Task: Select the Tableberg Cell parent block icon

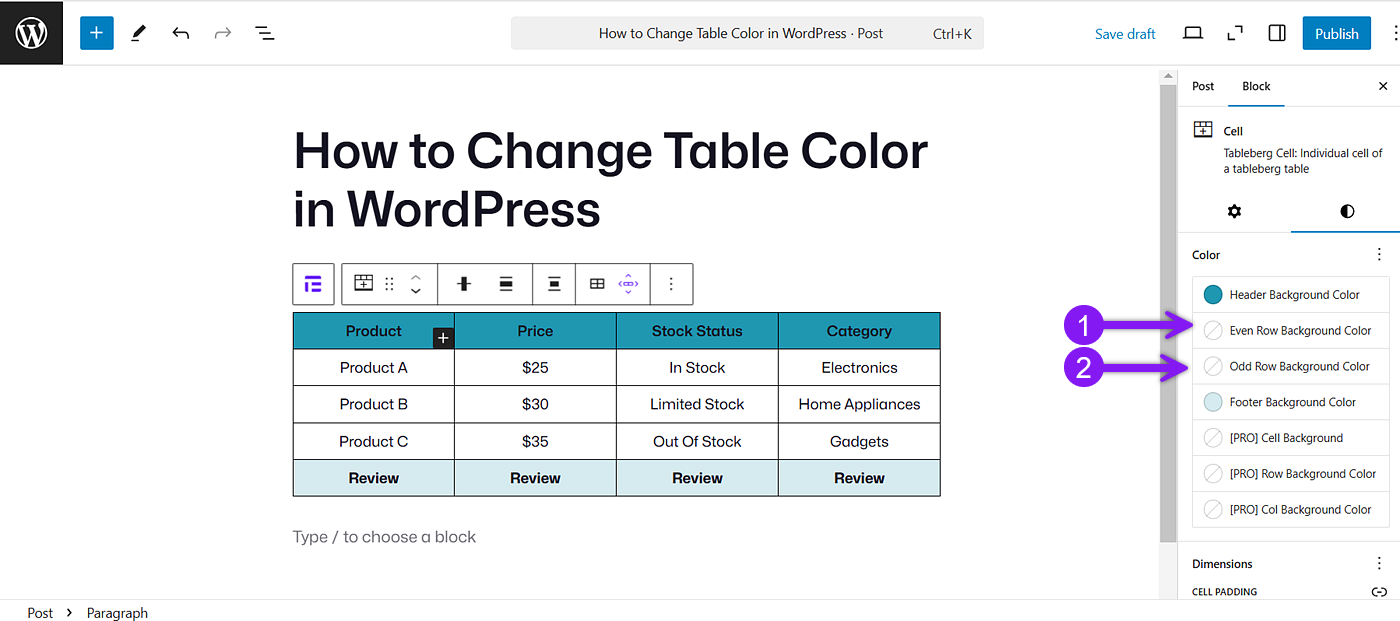Action: coord(313,284)
